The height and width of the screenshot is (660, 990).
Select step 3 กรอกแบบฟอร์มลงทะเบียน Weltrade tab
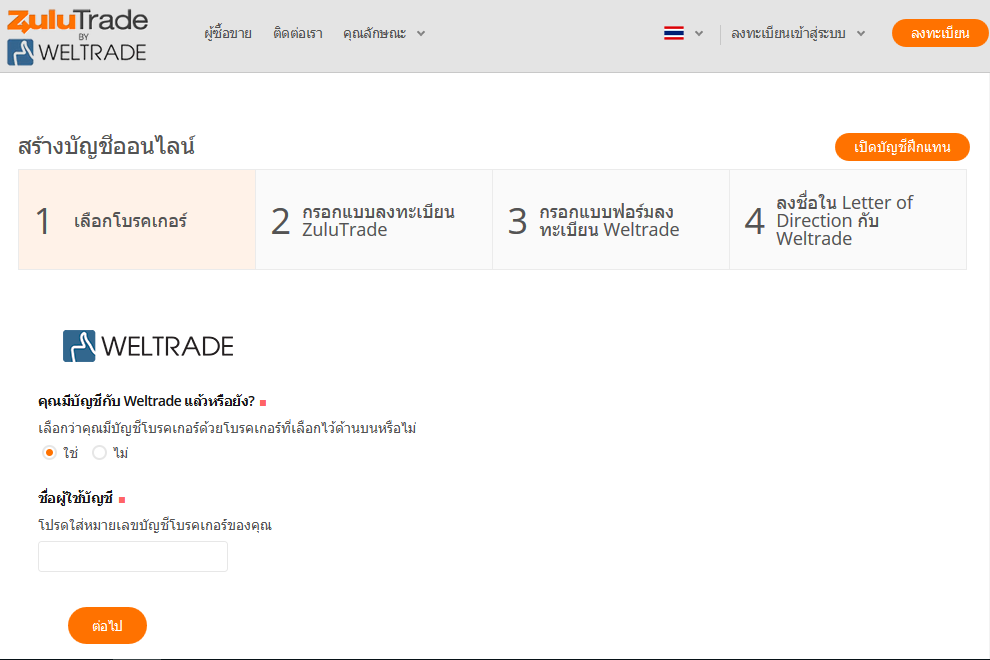point(611,220)
